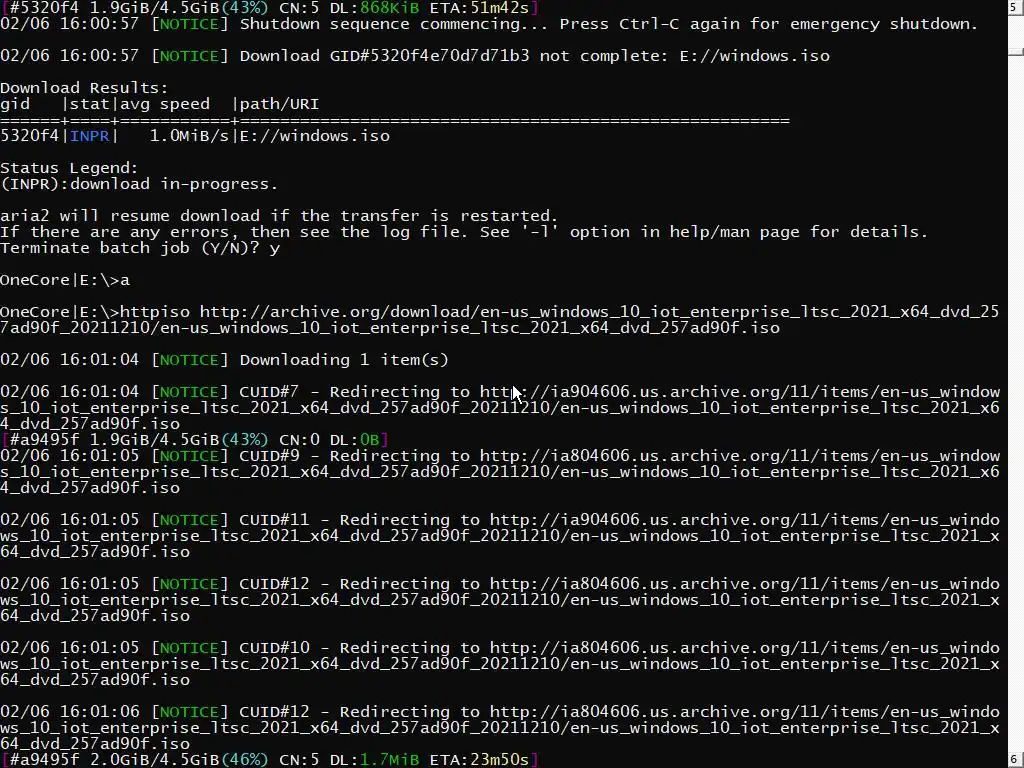Click the 'Status Legend:' heading
This screenshot has height=768, width=1024.
pyautogui.click(x=69, y=168)
